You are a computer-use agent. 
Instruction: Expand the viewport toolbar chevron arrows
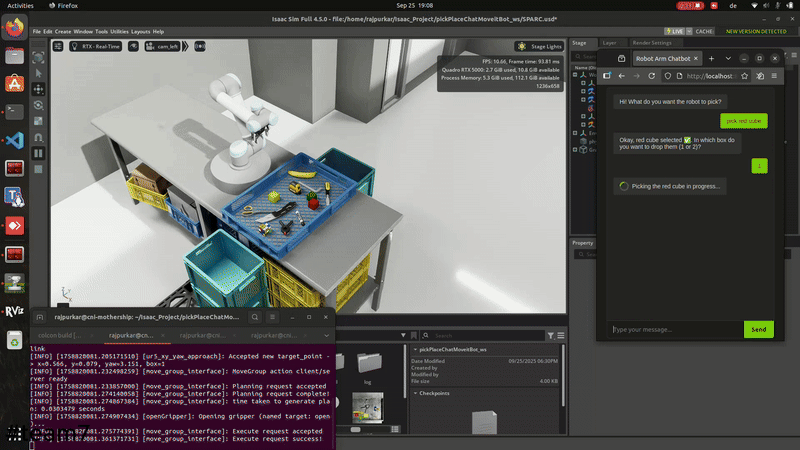point(185,46)
